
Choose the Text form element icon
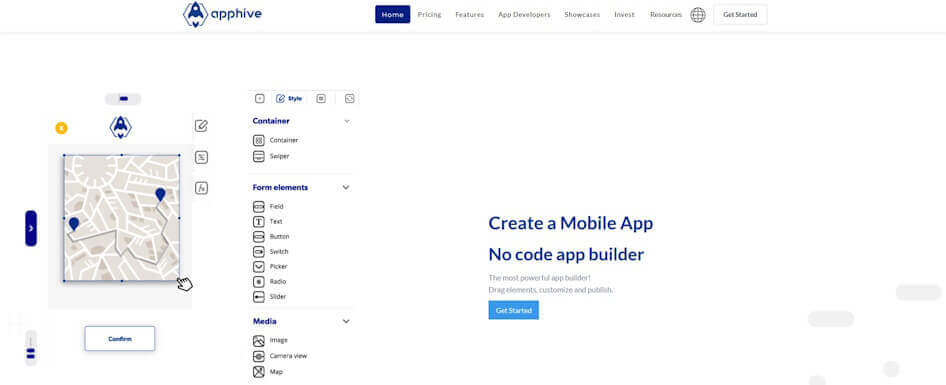(259, 221)
